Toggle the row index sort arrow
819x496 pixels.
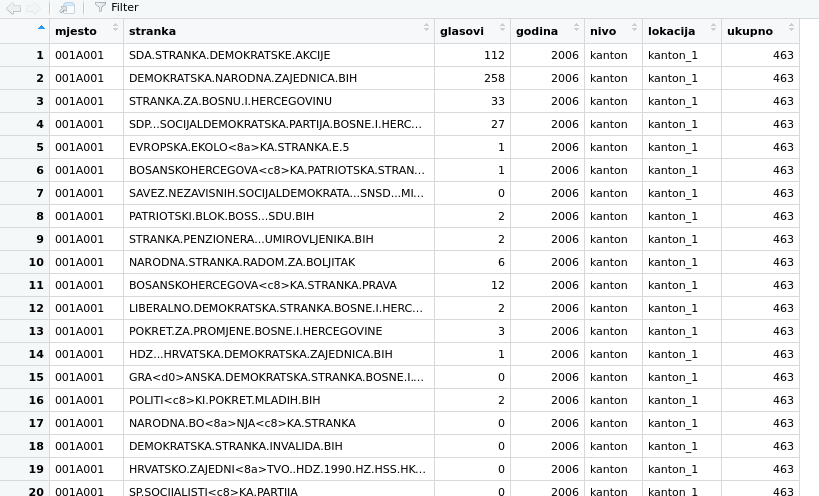tap(41, 27)
